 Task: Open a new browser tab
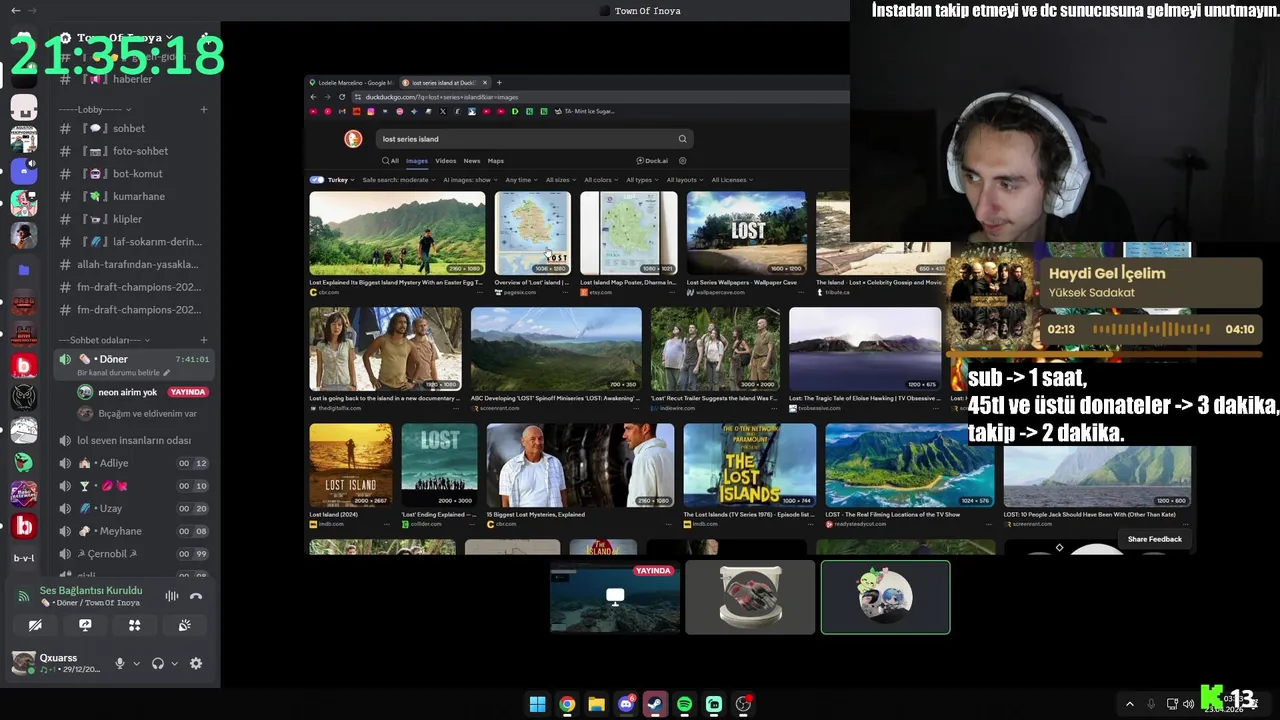coord(499,83)
